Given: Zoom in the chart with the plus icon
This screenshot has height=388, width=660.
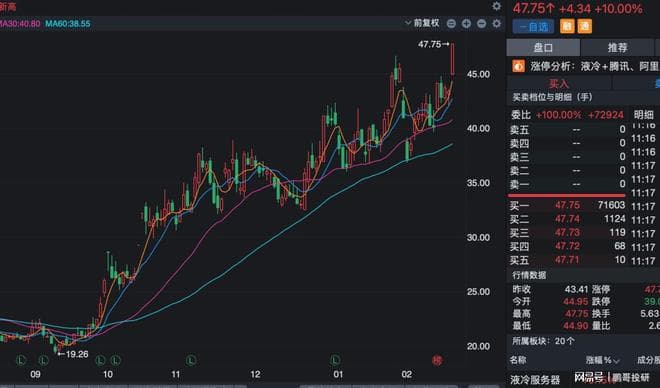Looking at the screenshot, I should (x=466, y=24).
